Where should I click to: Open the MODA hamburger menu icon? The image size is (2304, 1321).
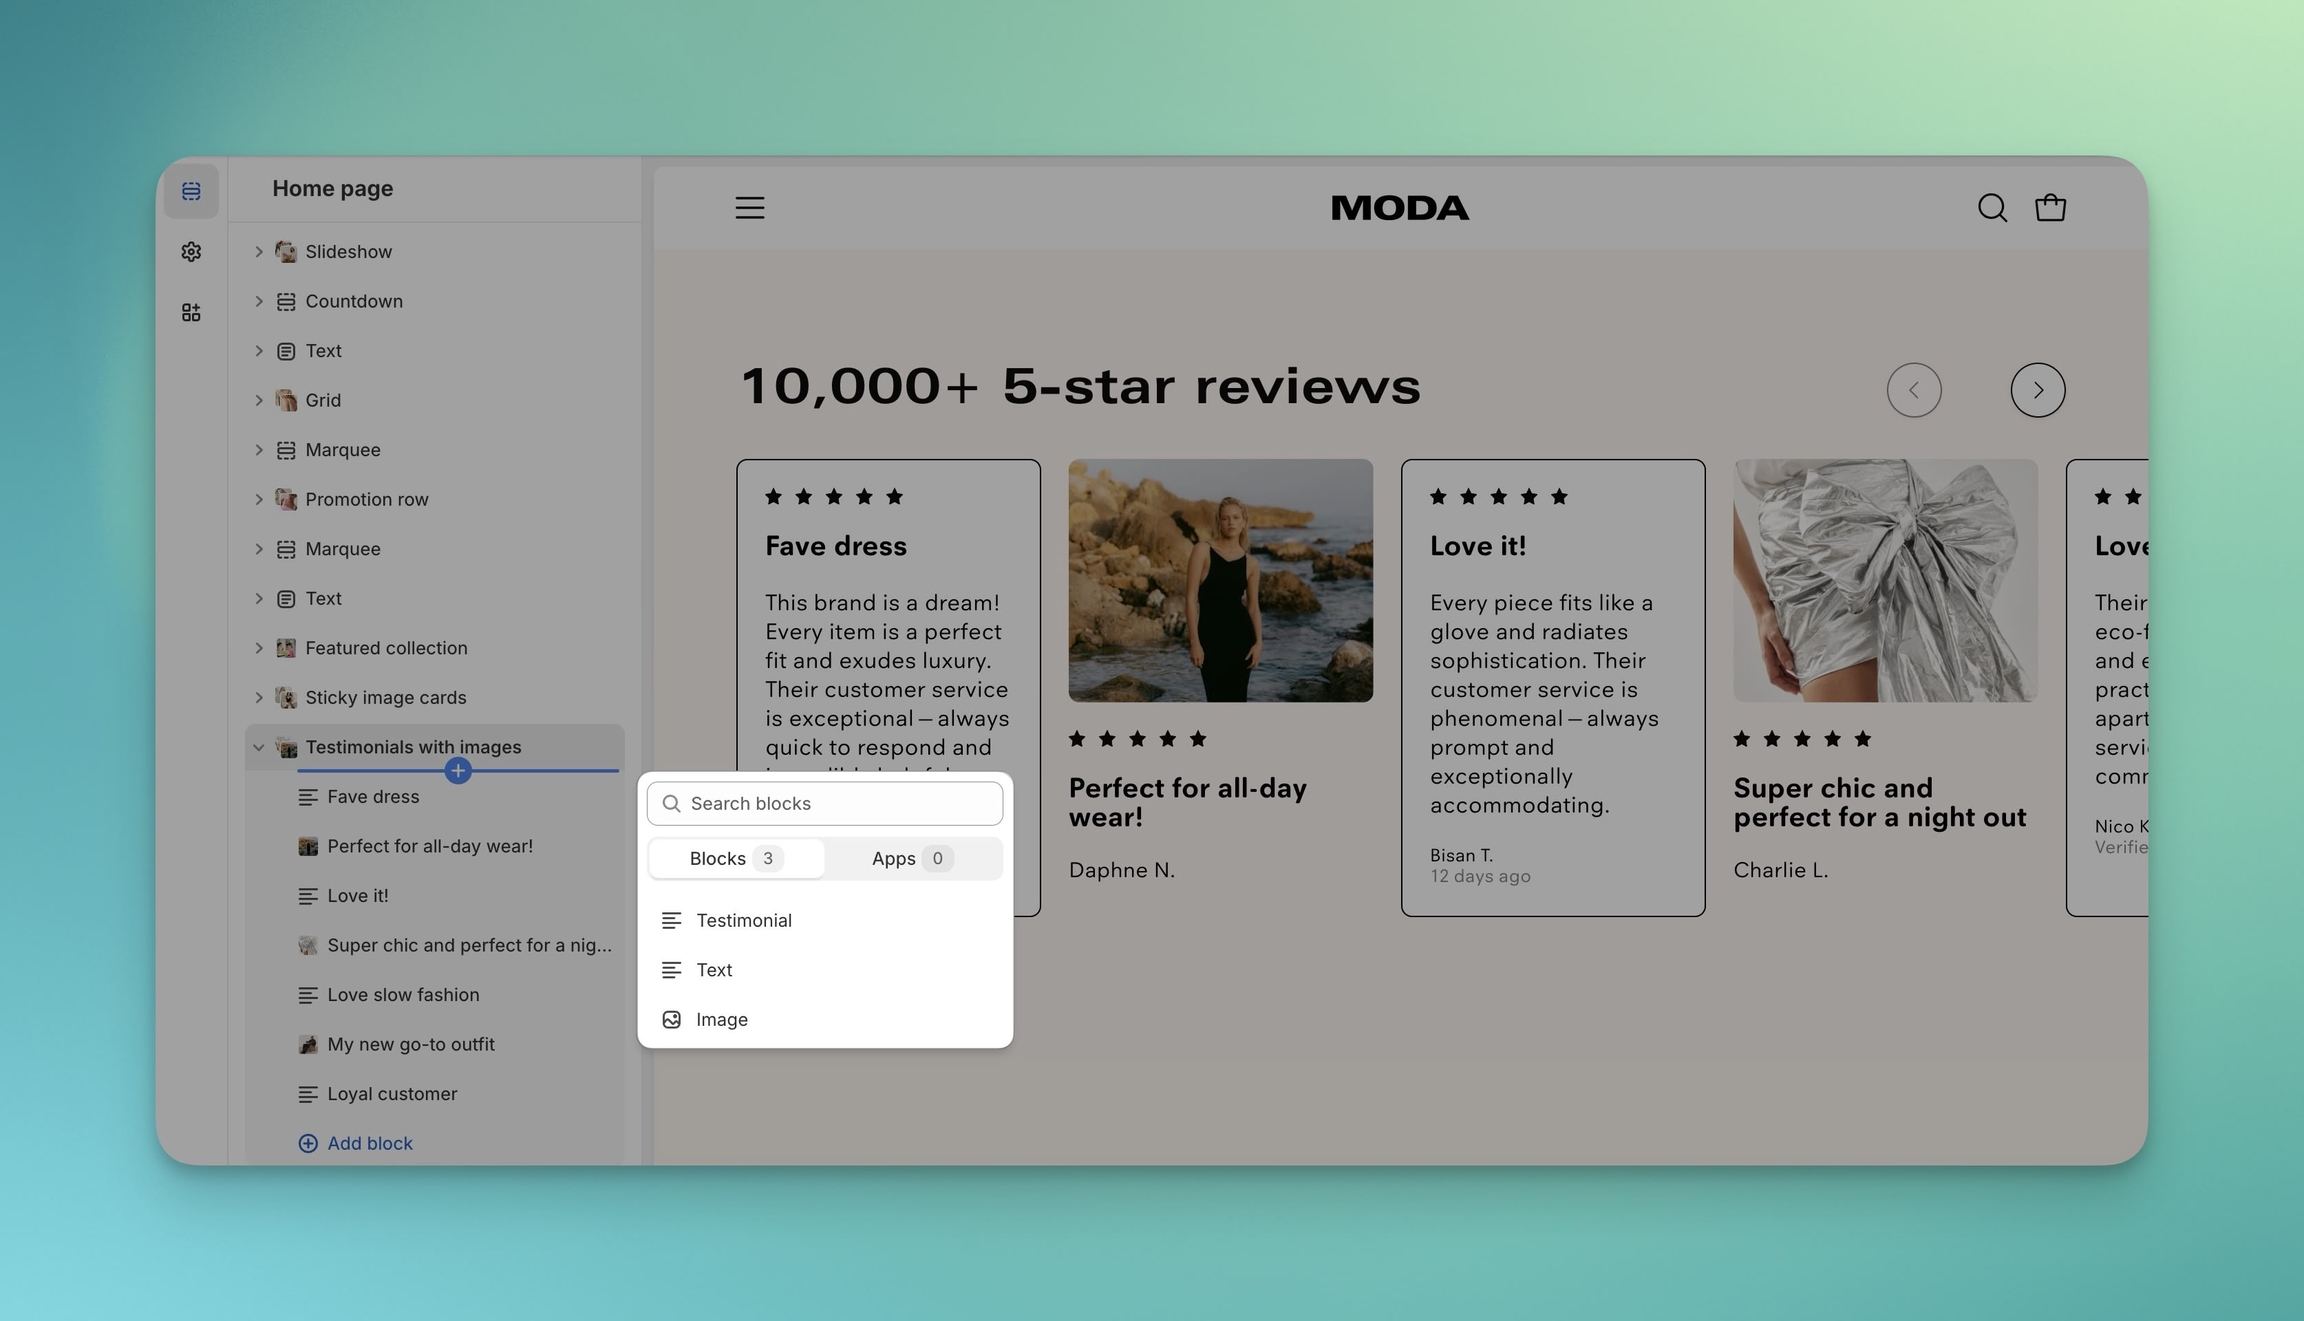tap(750, 208)
